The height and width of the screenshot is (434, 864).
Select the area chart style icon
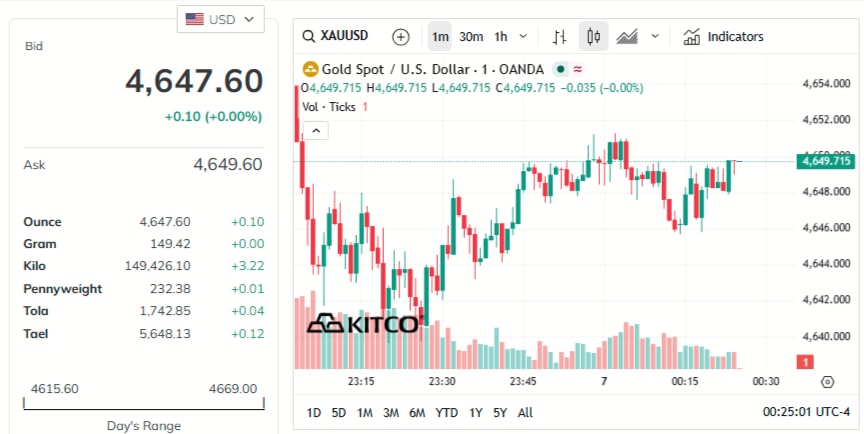627,37
